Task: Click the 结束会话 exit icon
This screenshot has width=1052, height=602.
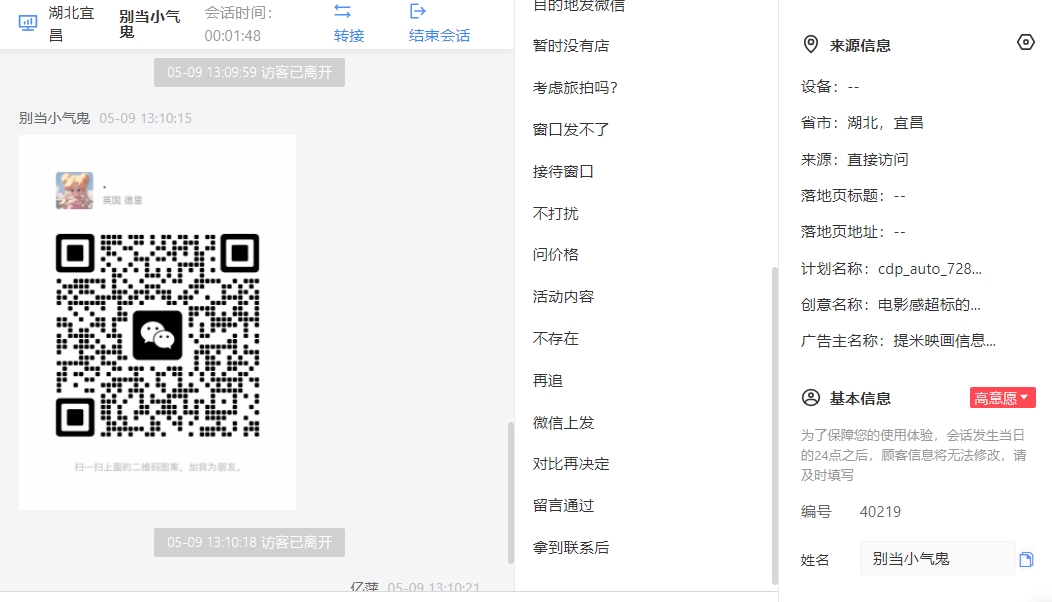Action: [417, 11]
